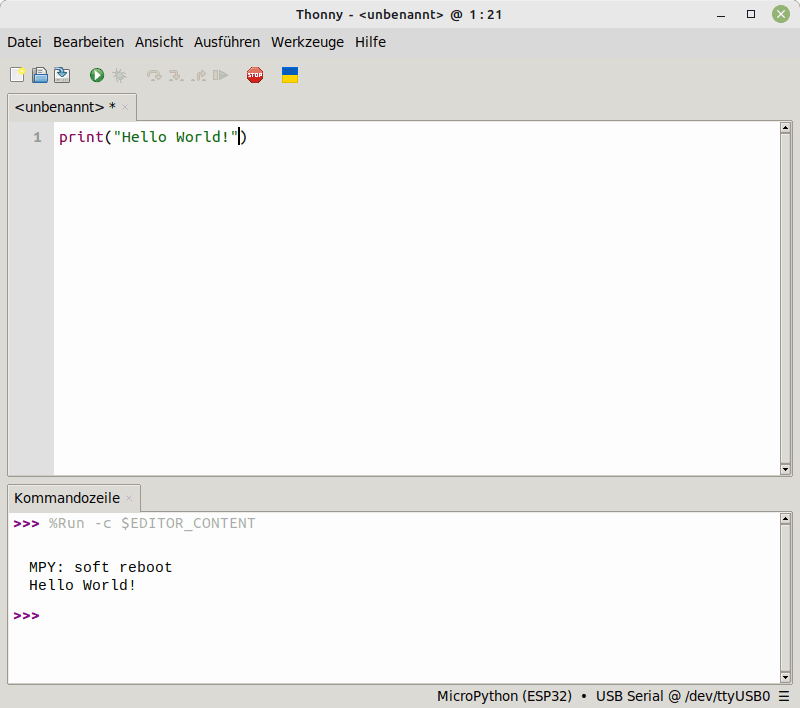Image resolution: width=800 pixels, height=708 pixels.
Task: Open the Ausführen menu
Action: pyautogui.click(x=227, y=42)
